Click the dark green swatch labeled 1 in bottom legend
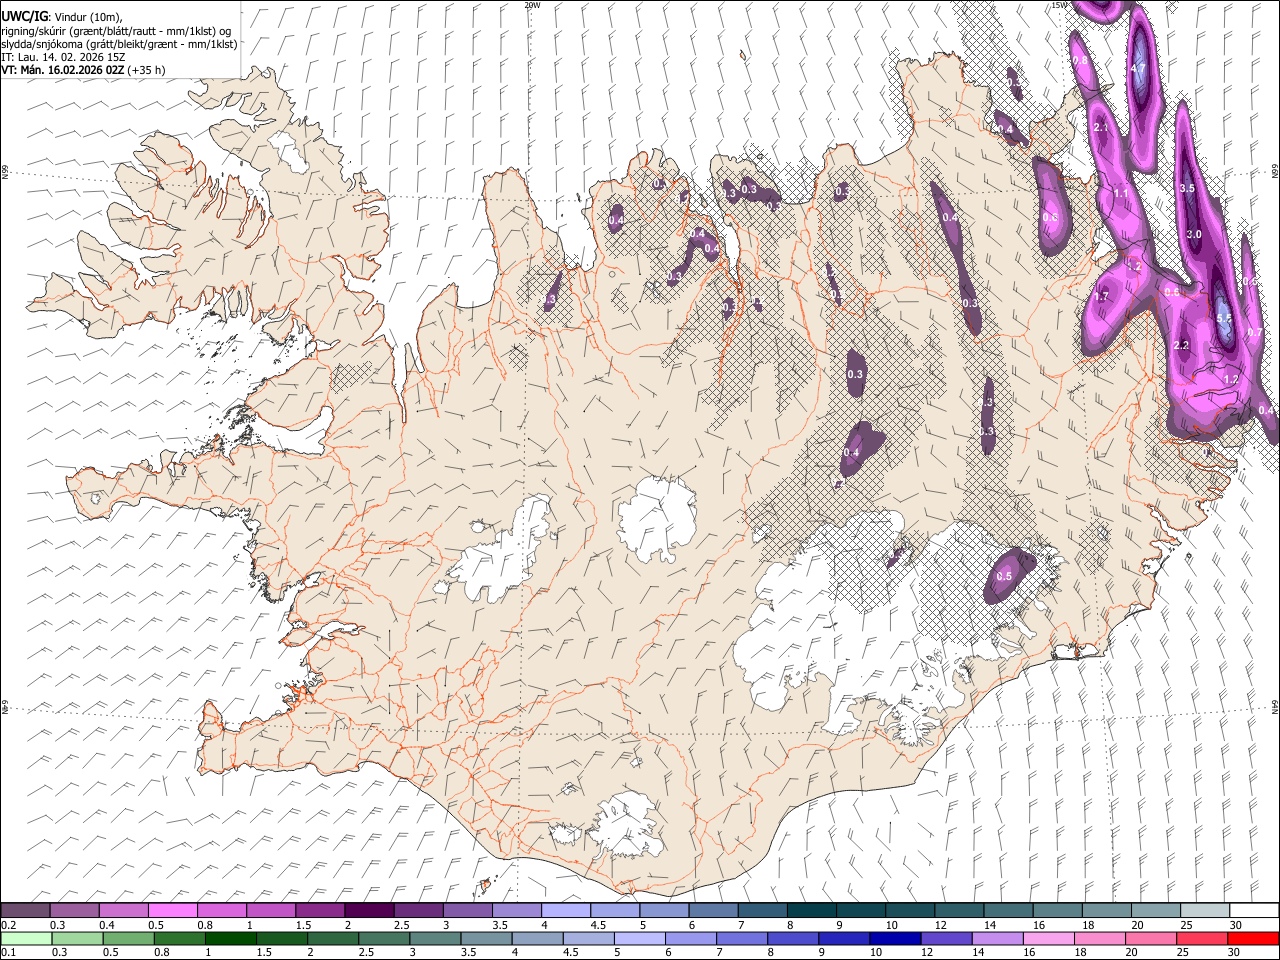The image size is (1280, 960). 230,938
